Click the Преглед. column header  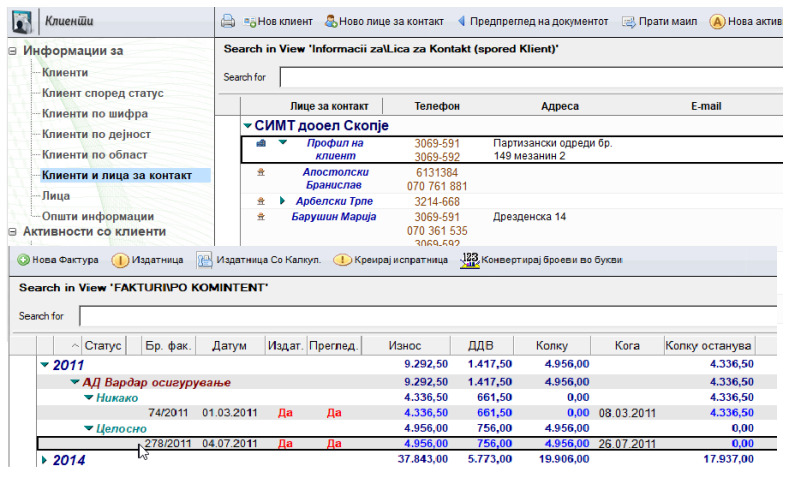(334, 345)
